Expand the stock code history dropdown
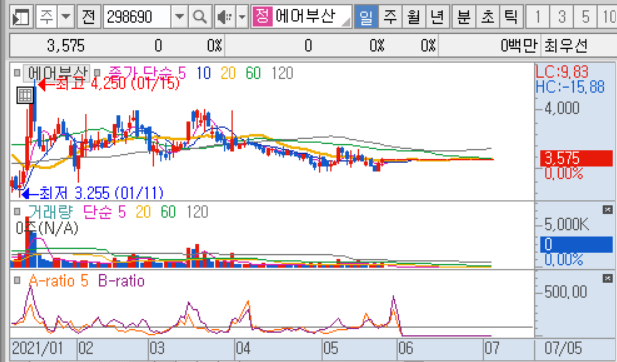This screenshot has width=617, height=362. click(179, 17)
